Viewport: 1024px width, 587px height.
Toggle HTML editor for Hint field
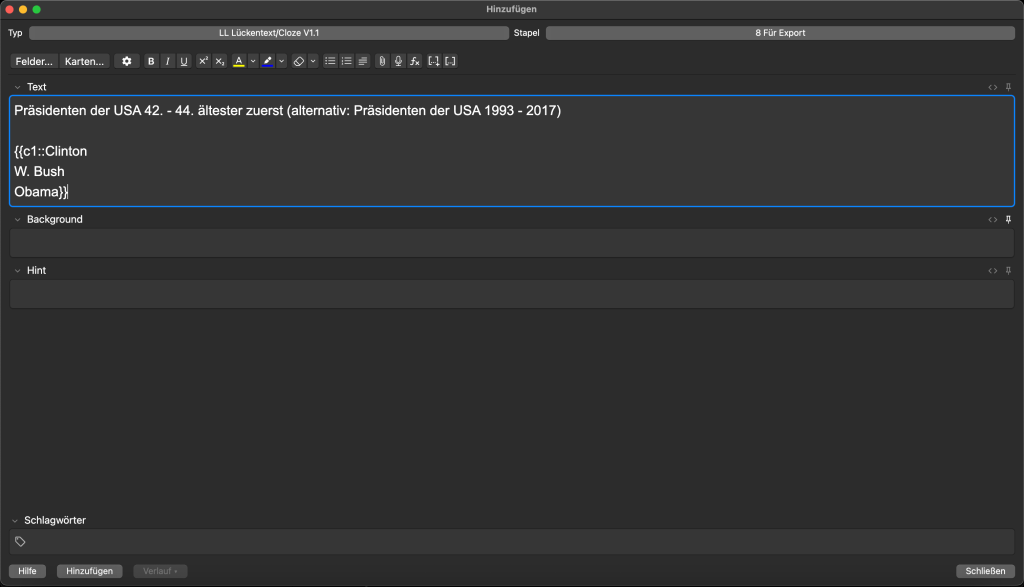992,270
